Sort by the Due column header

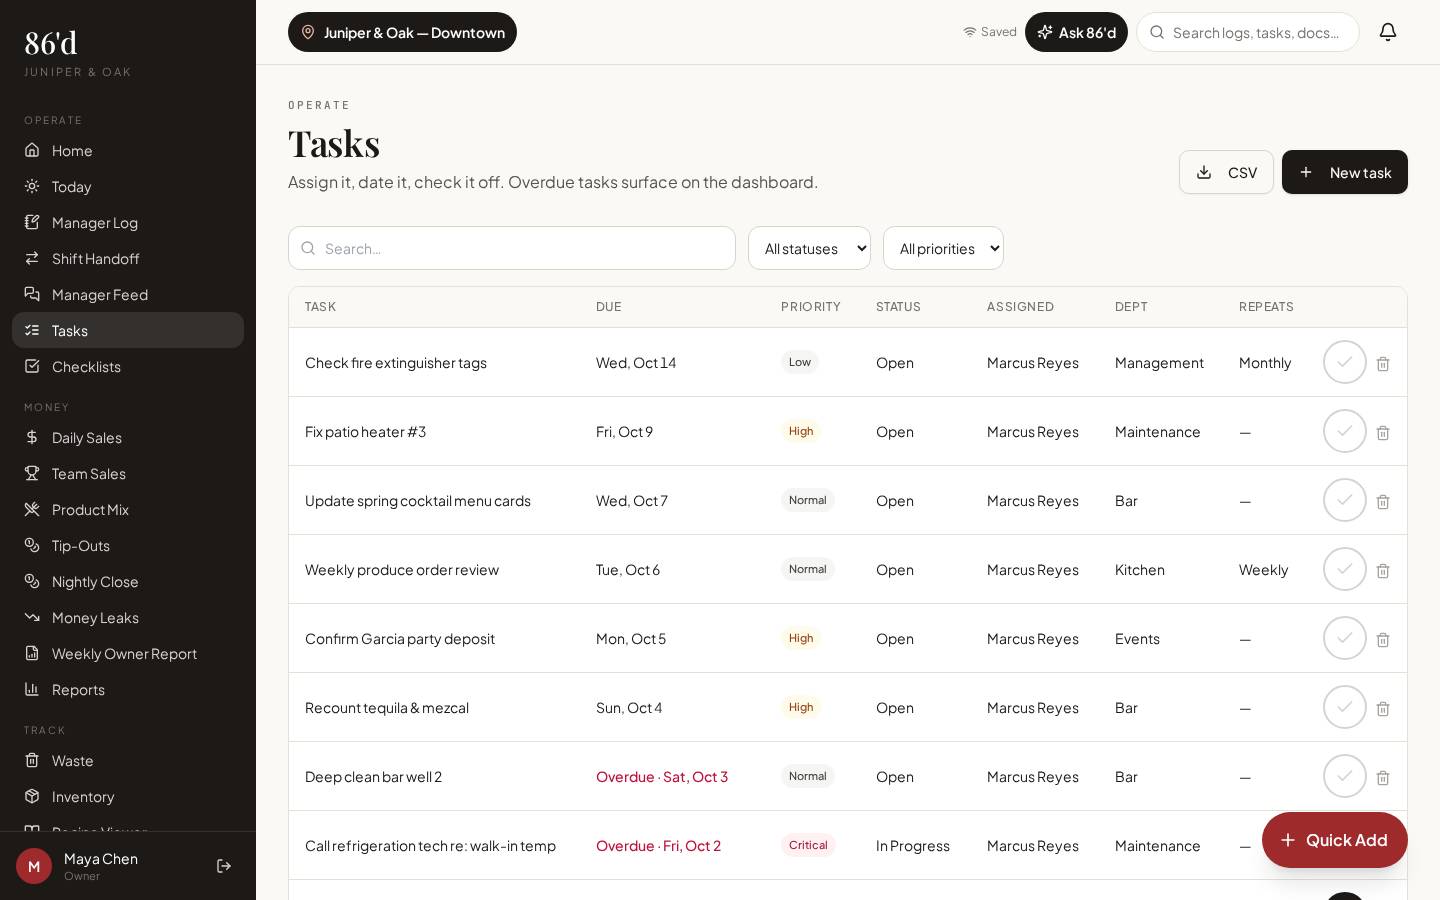[x=609, y=307]
